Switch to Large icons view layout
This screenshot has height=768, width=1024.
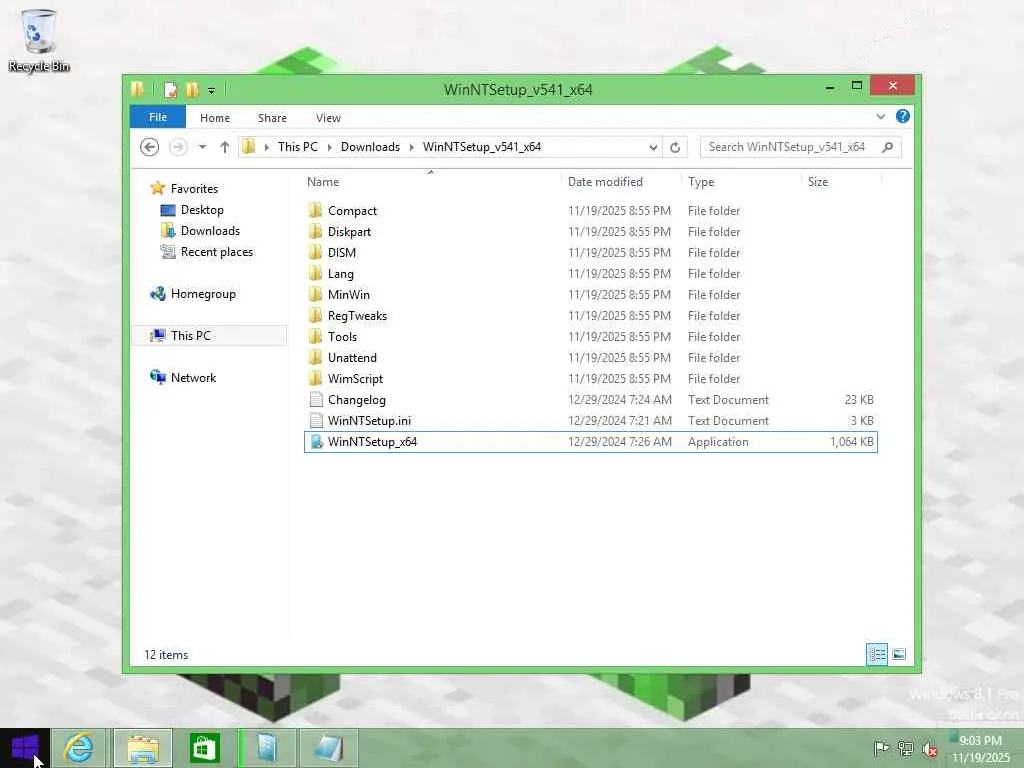pos(899,654)
